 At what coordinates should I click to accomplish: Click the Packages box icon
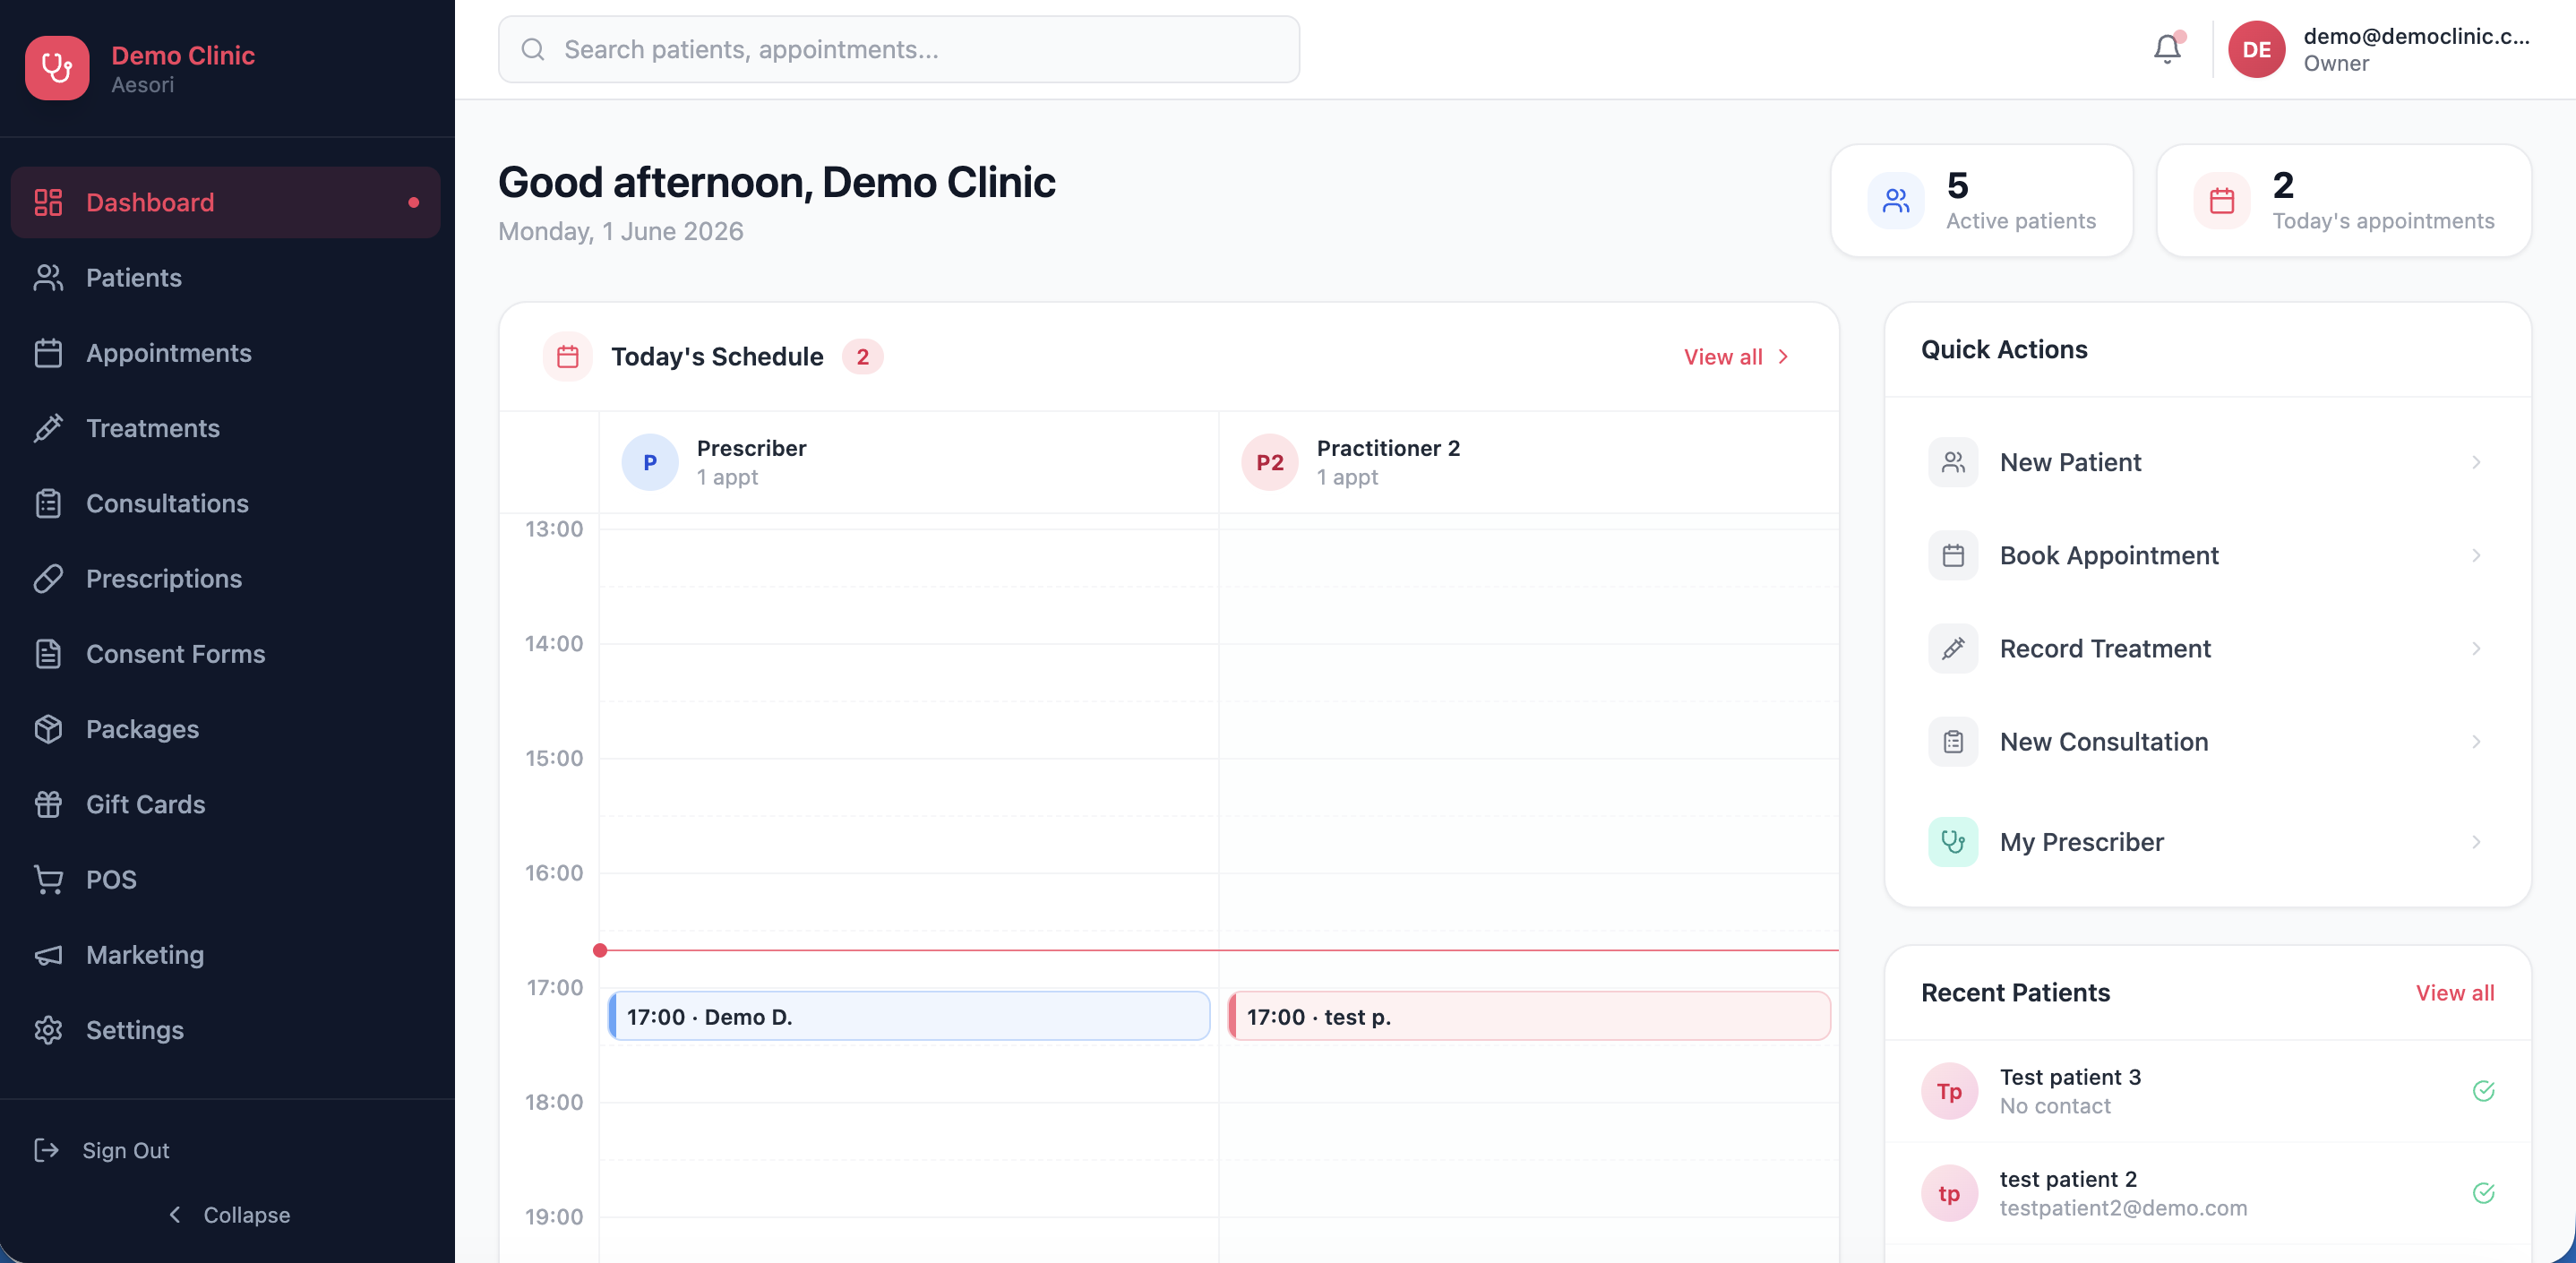(x=48, y=729)
